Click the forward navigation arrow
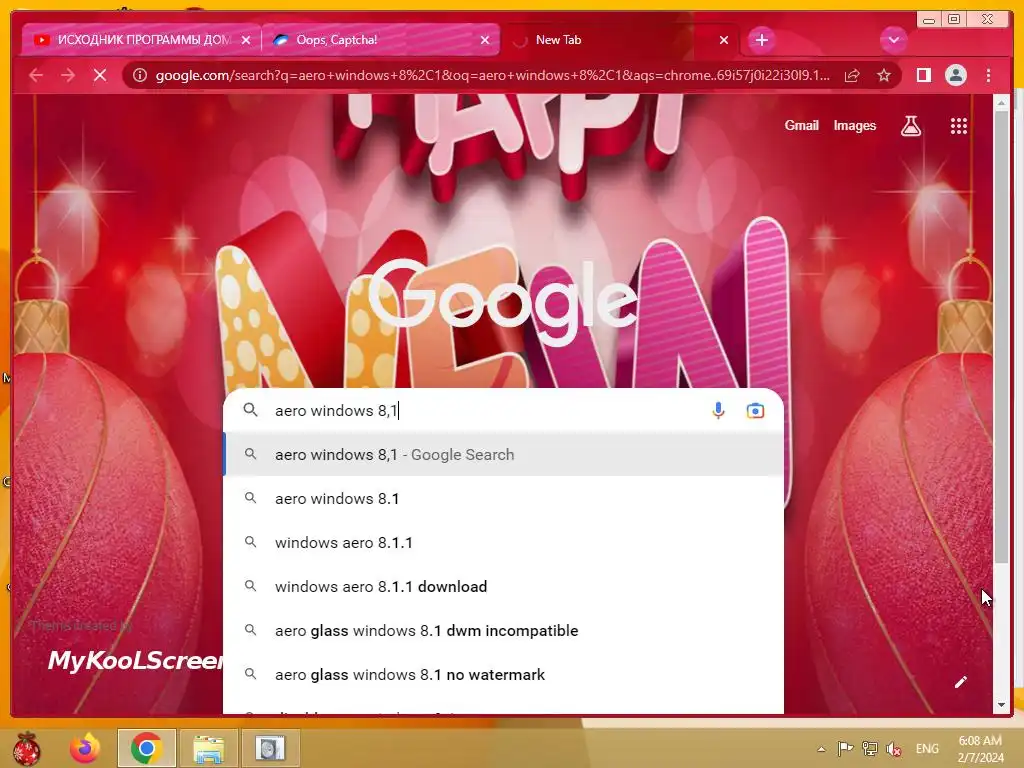Screen dimensions: 1024x768 pyautogui.click(x=68, y=76)
